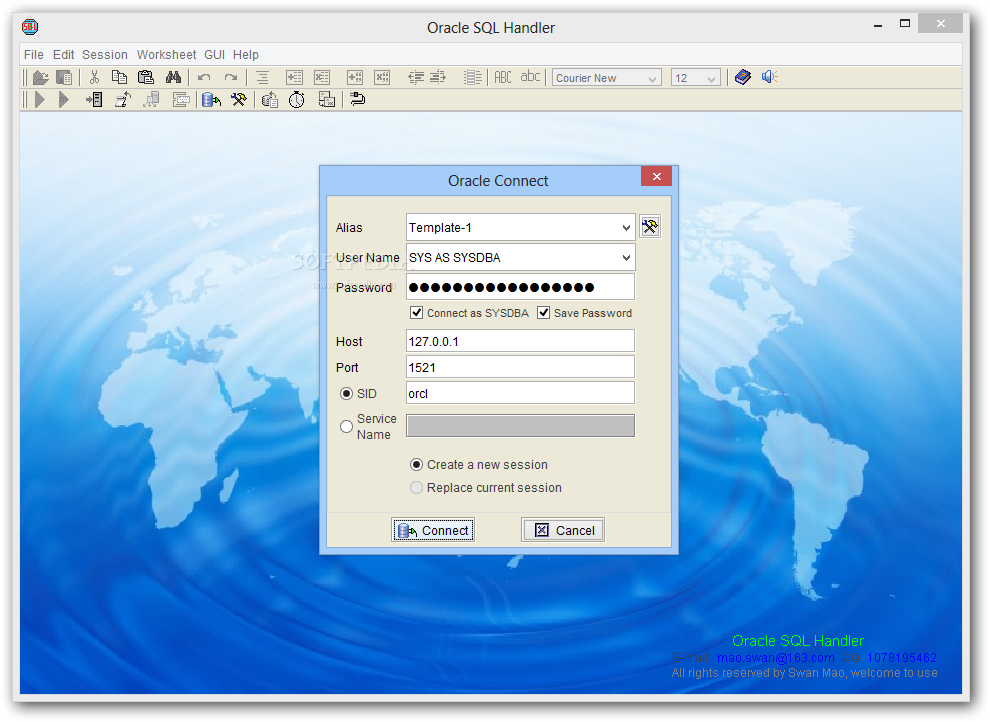Click the uppercase ABC toolbar icon
This screenshot has height=722, width=990.
coord(503,77)
